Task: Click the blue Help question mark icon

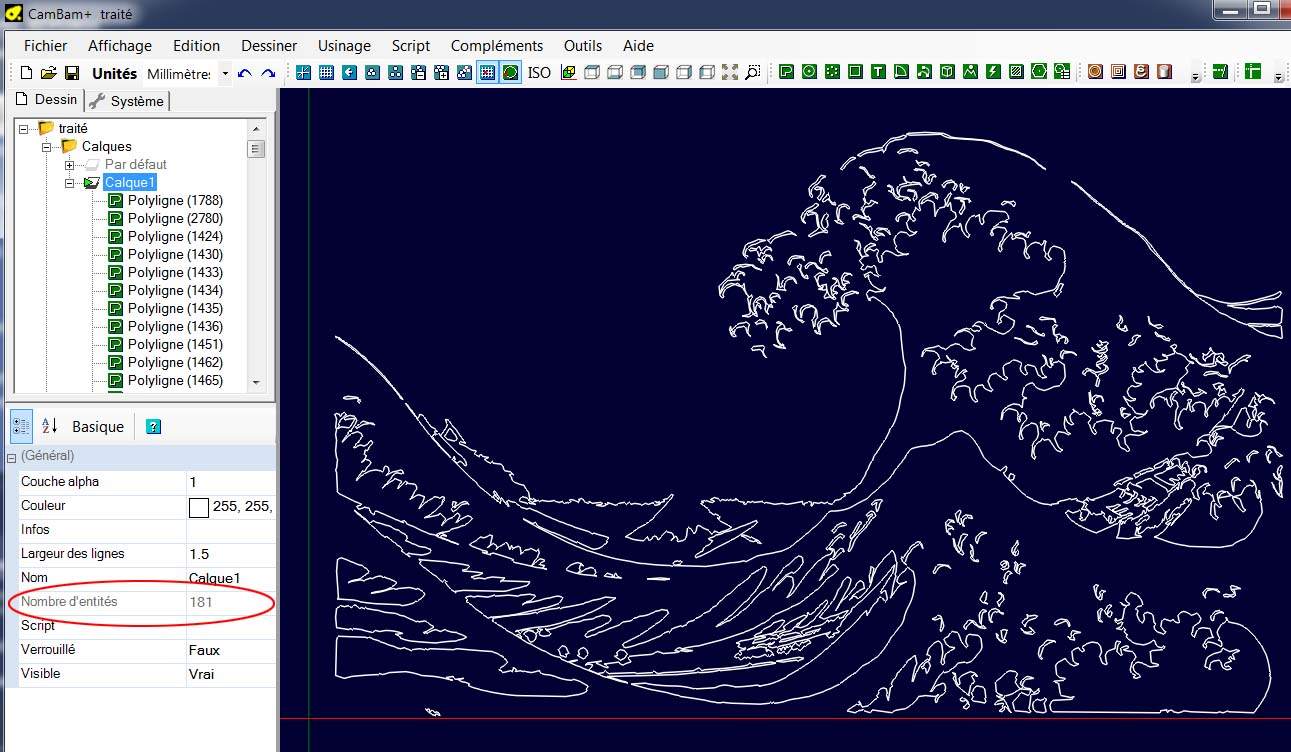Action: coord(153,427)
